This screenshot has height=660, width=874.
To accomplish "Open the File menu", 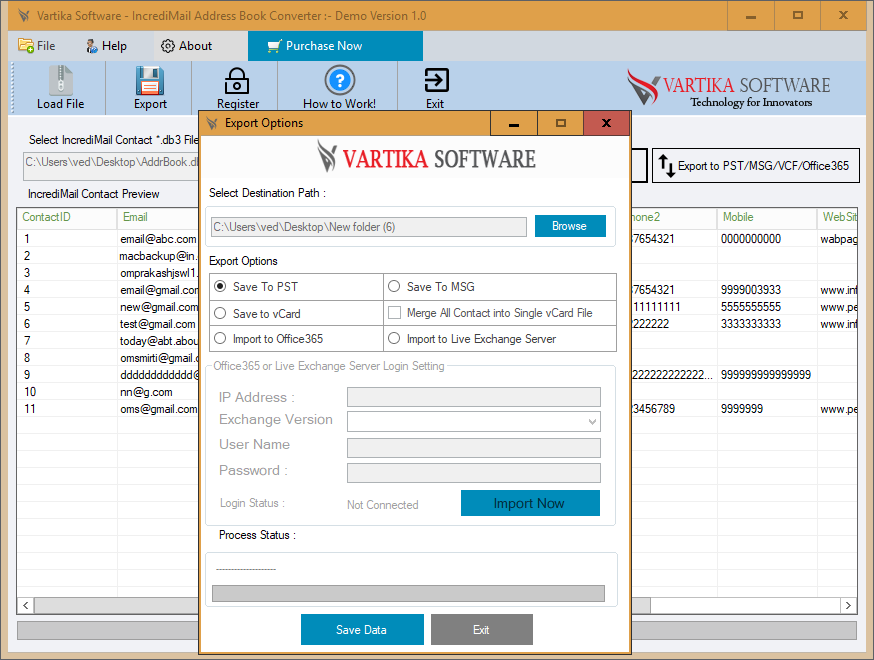I will click(37, 46).
